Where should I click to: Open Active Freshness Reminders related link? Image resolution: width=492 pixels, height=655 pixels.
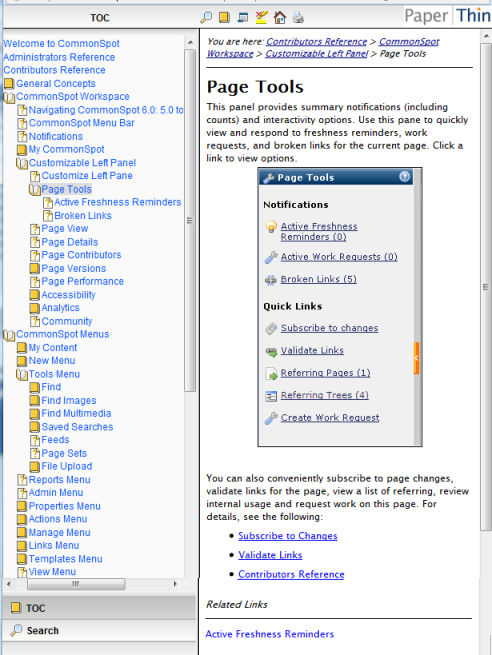tap(269, 634)
